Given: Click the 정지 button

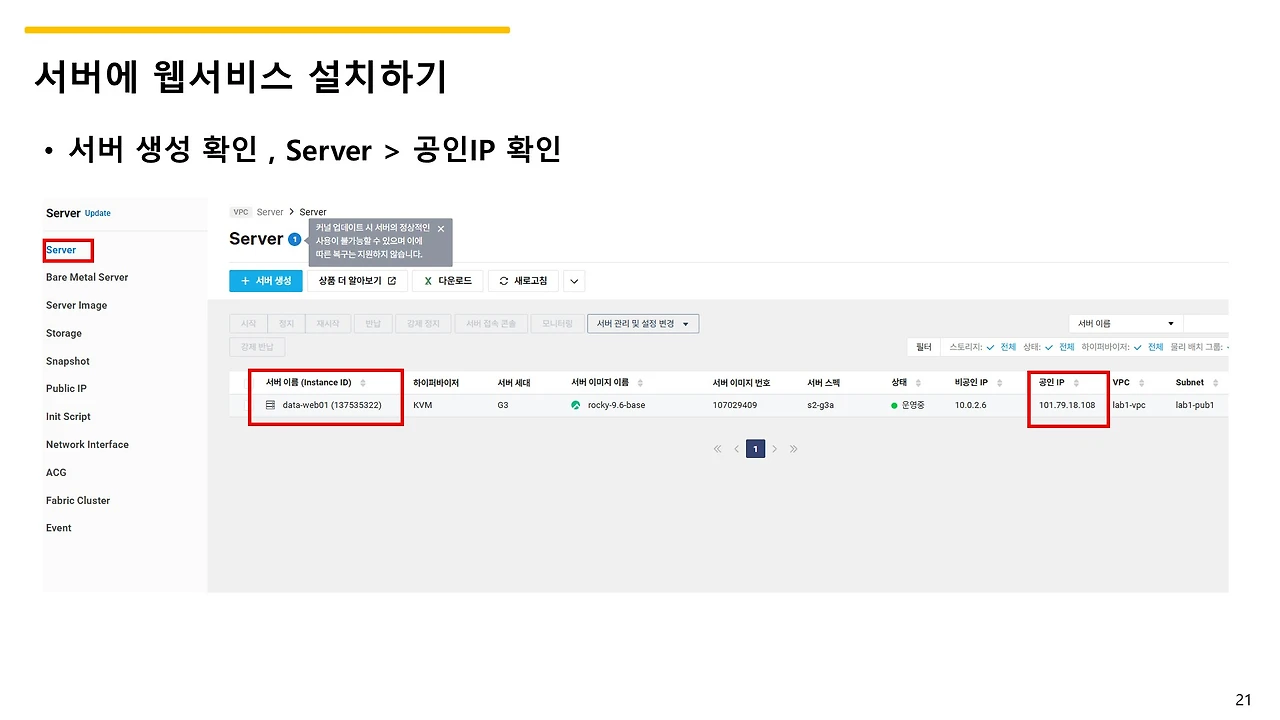Looking at the screenshot, I should (x=287, y=324).
